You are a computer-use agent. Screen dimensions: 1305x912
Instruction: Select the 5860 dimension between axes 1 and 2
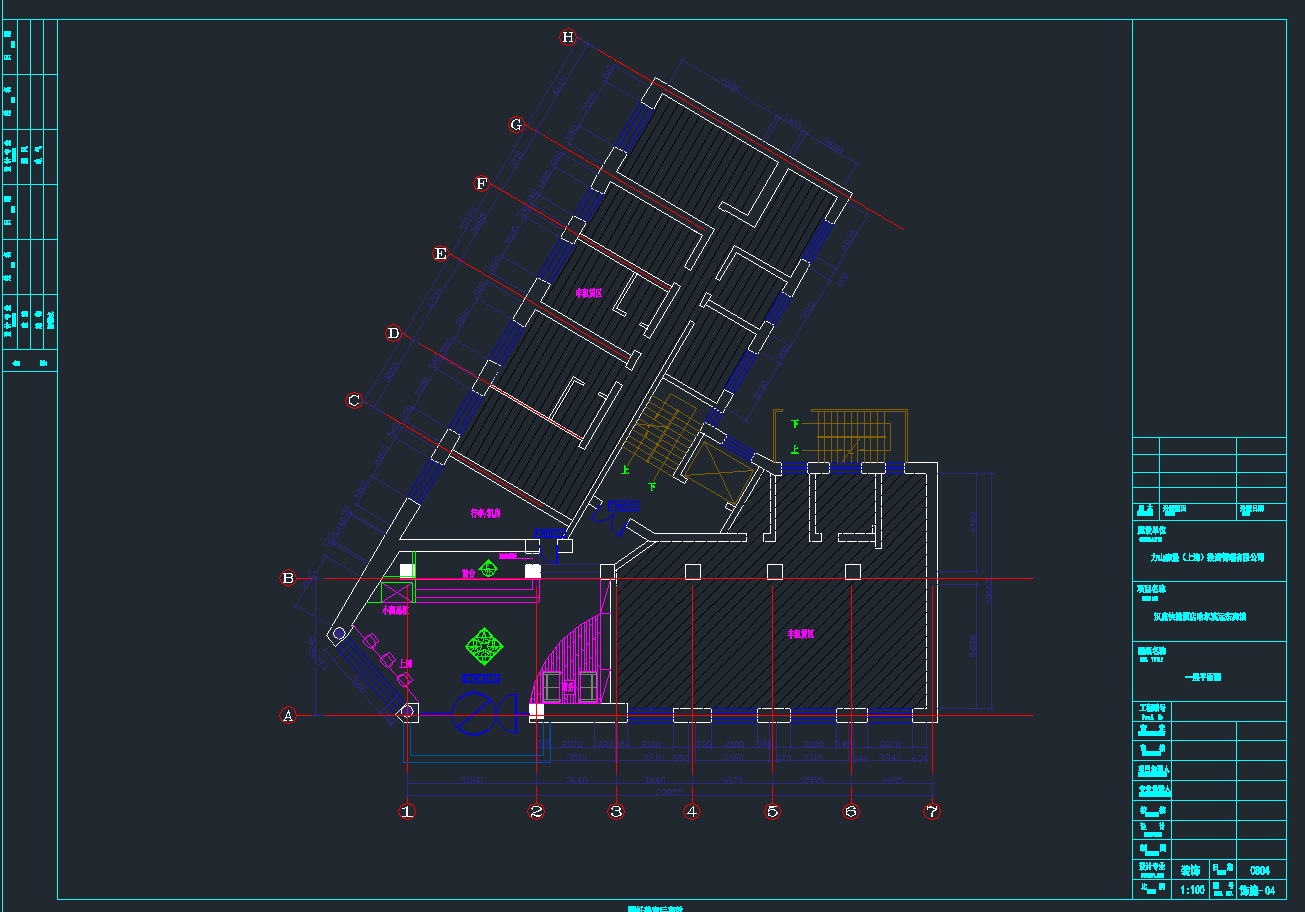click(x=471, y=779)
